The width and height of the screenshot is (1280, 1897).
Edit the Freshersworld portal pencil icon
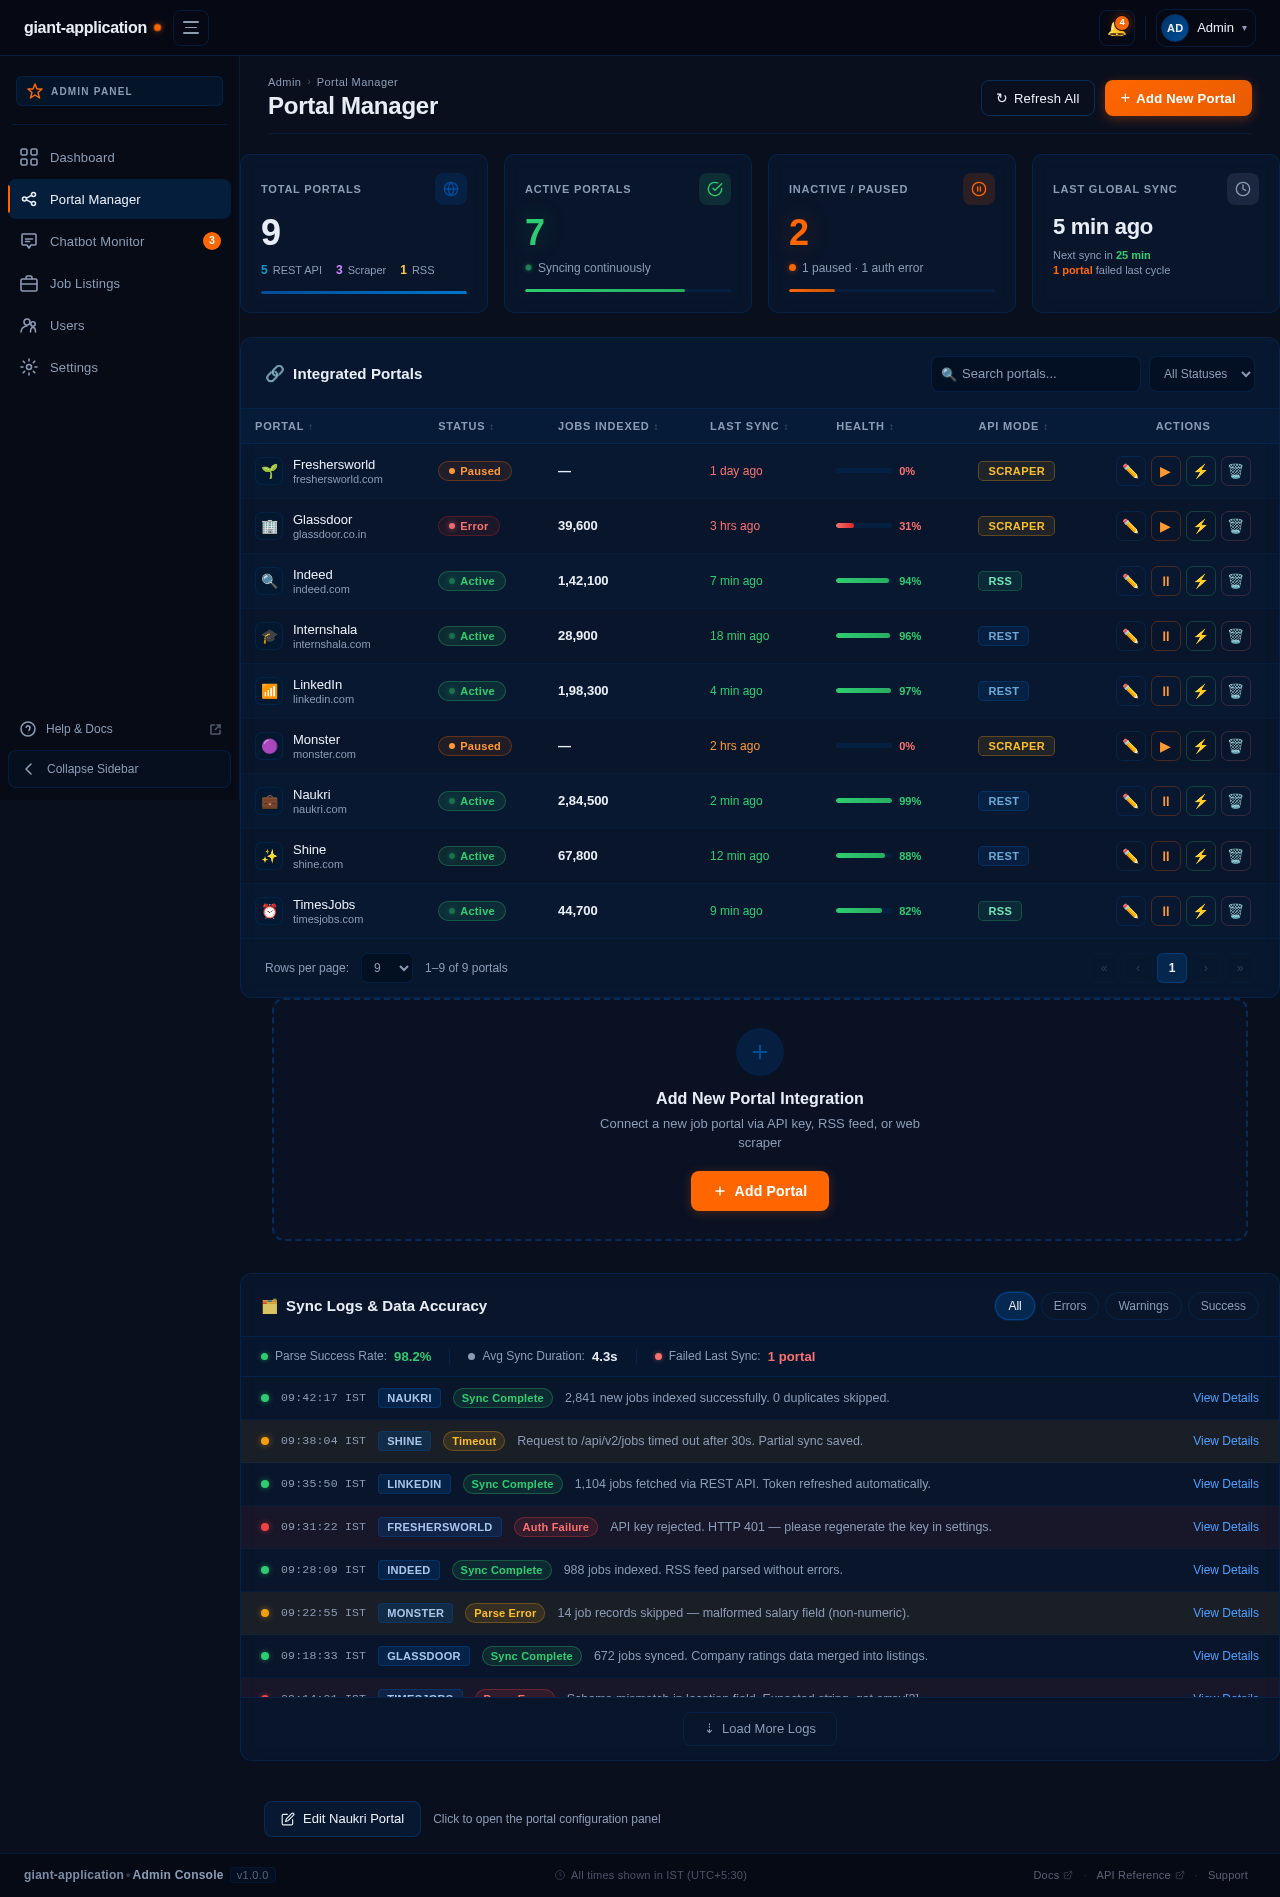[1131, 471]
